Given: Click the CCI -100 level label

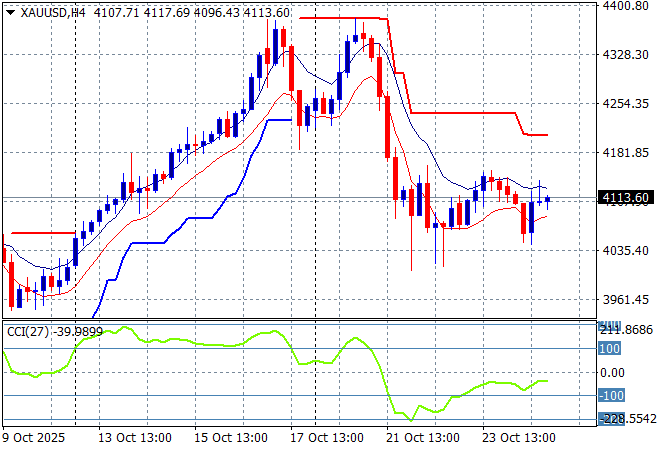Looking at the screenshot, I should (x=611, y=396).
